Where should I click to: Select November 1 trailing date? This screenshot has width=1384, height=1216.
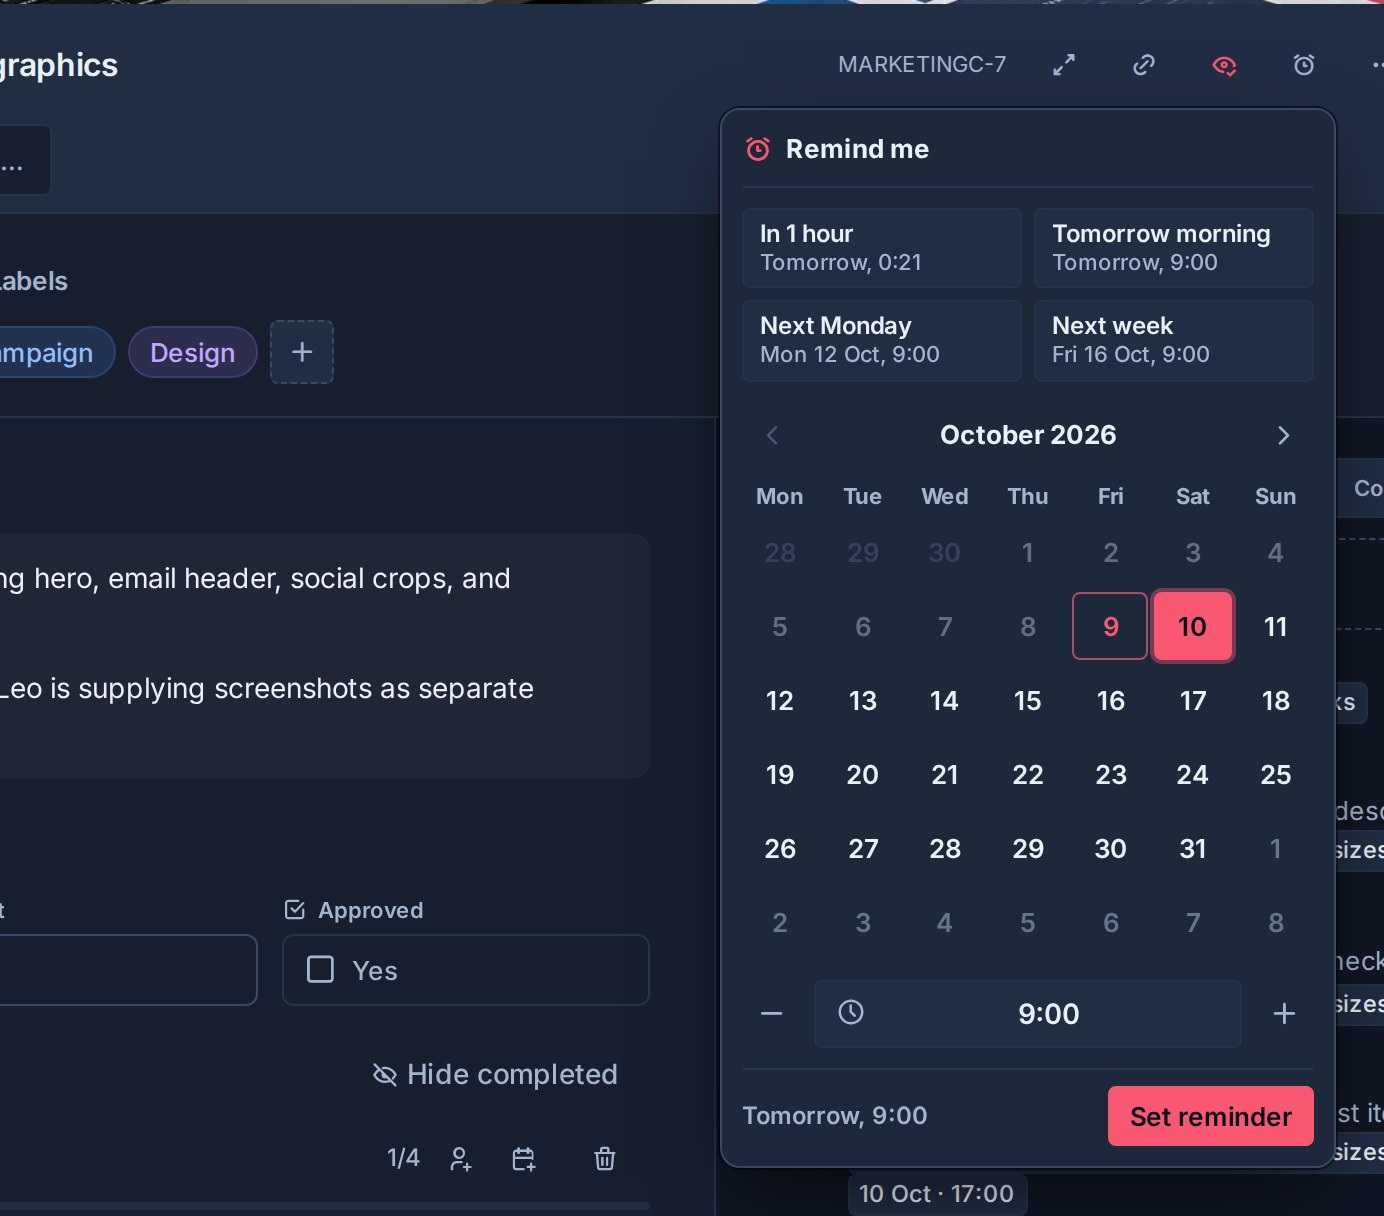click(1276, 848)
